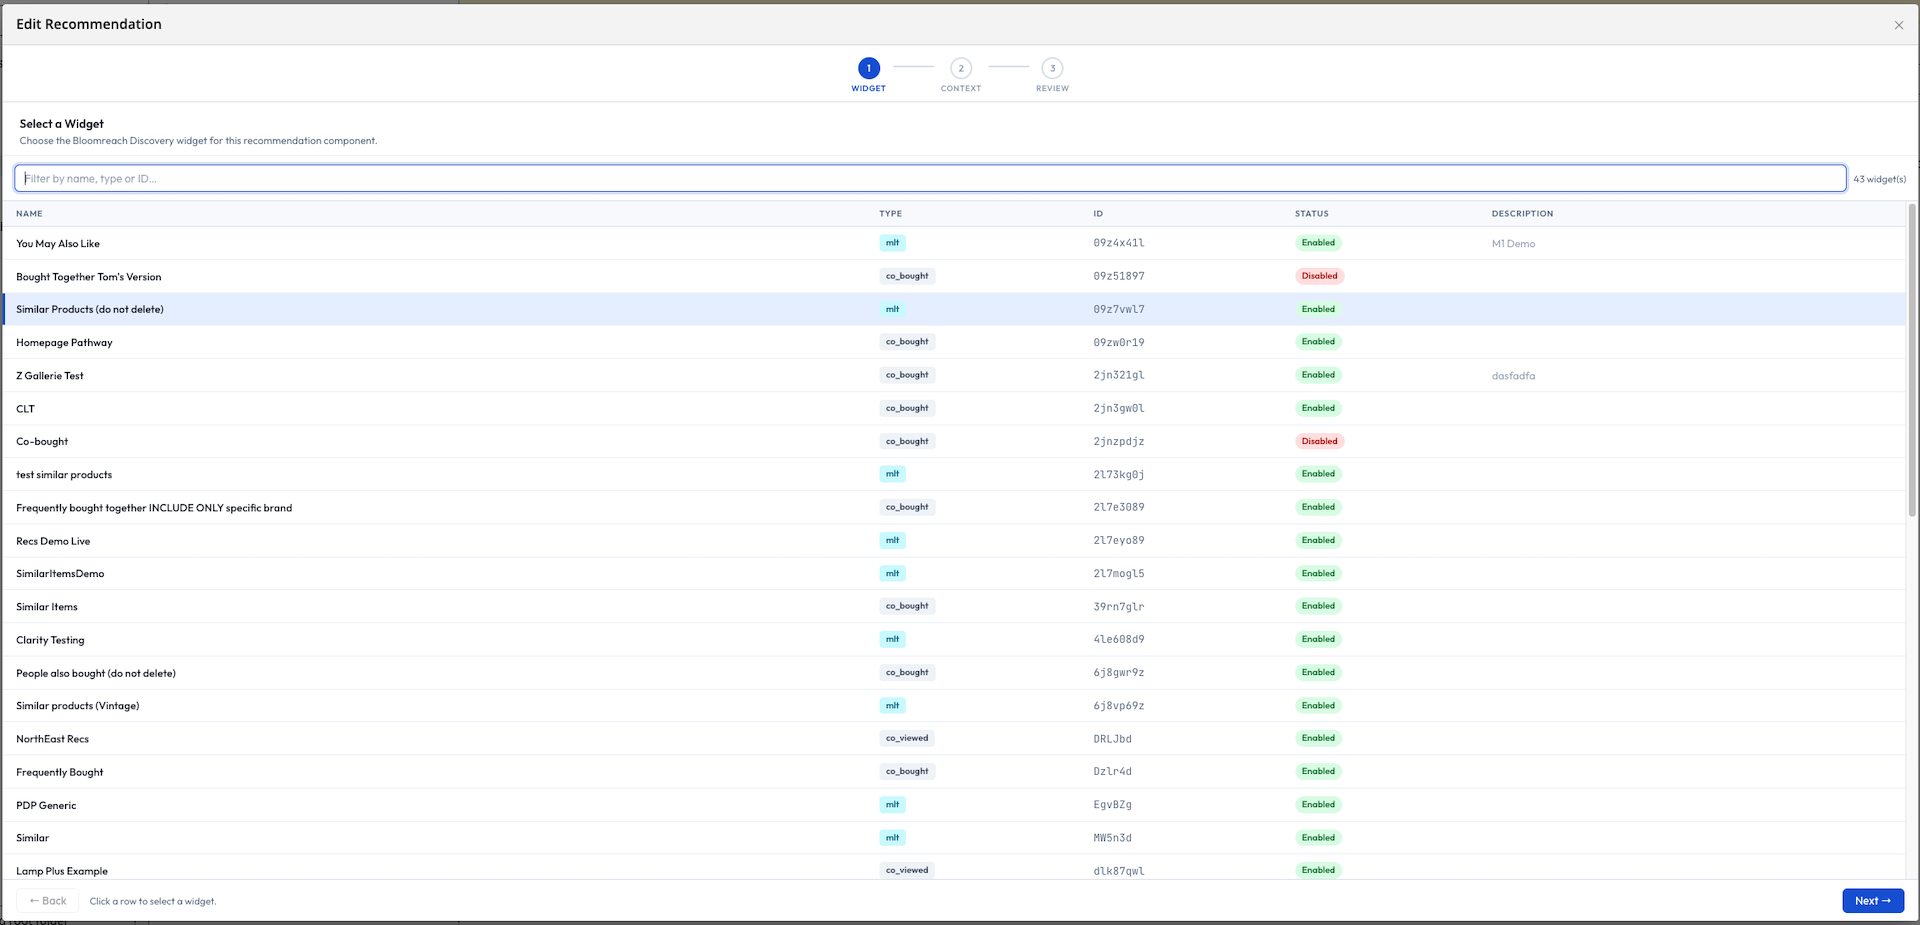Select Frequently bought together INCLUDE ONLY row
Image resolution: width=1920 pixels, height=925 pixels.
click(x=954, y=507)
